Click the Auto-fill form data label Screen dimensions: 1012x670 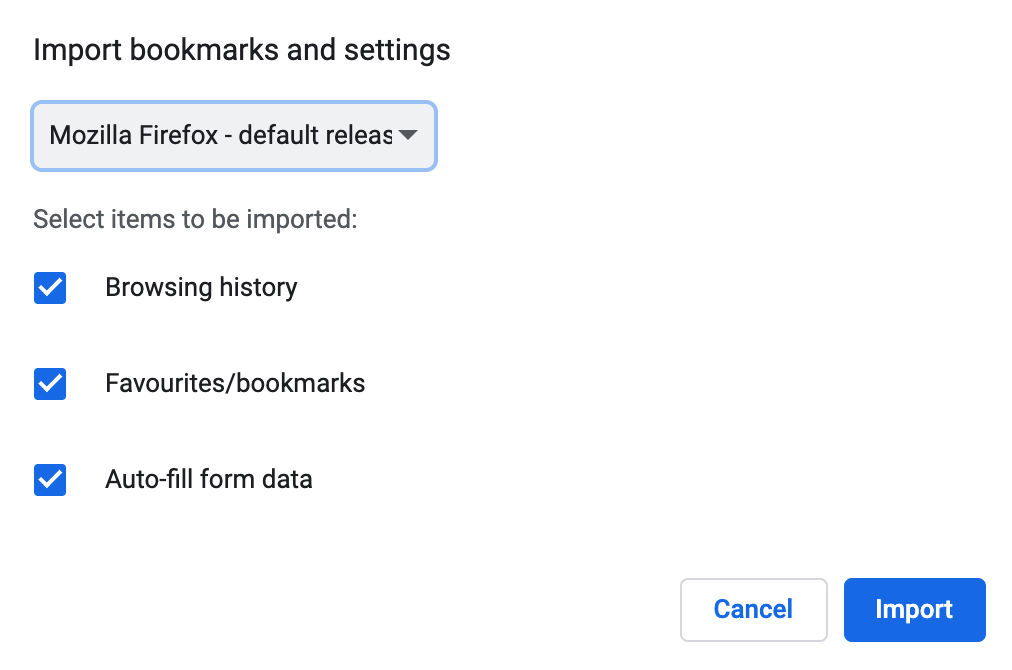coord(208,479)
